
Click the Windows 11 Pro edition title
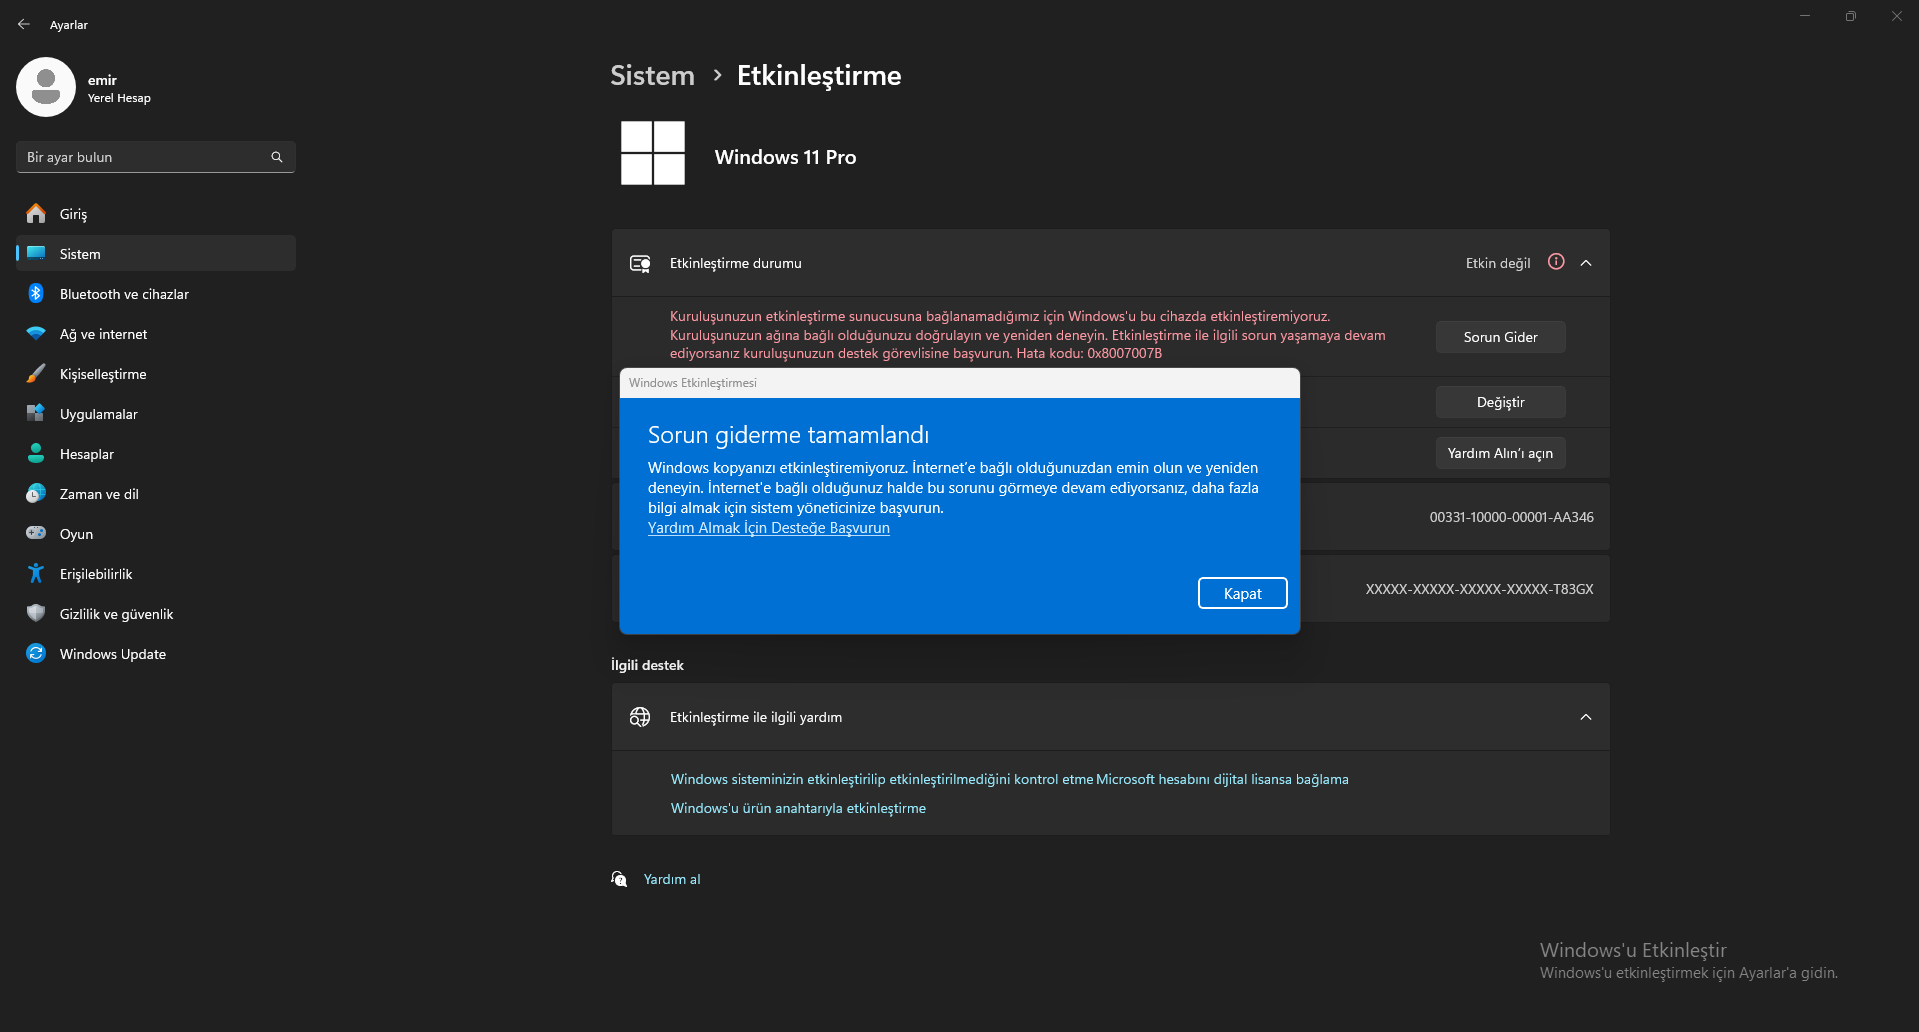(786, 157)
